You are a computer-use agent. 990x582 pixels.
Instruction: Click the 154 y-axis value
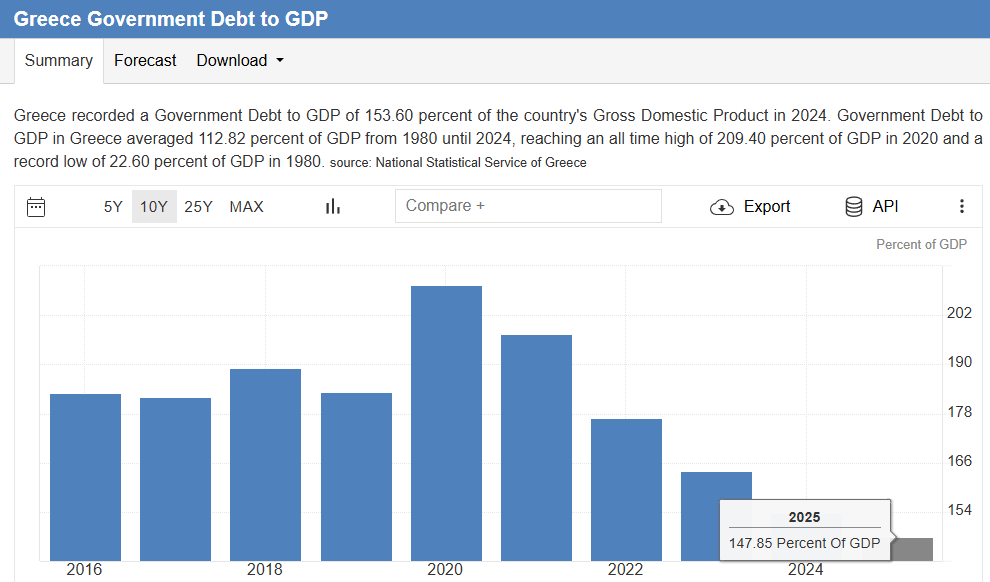coord(959,510)
